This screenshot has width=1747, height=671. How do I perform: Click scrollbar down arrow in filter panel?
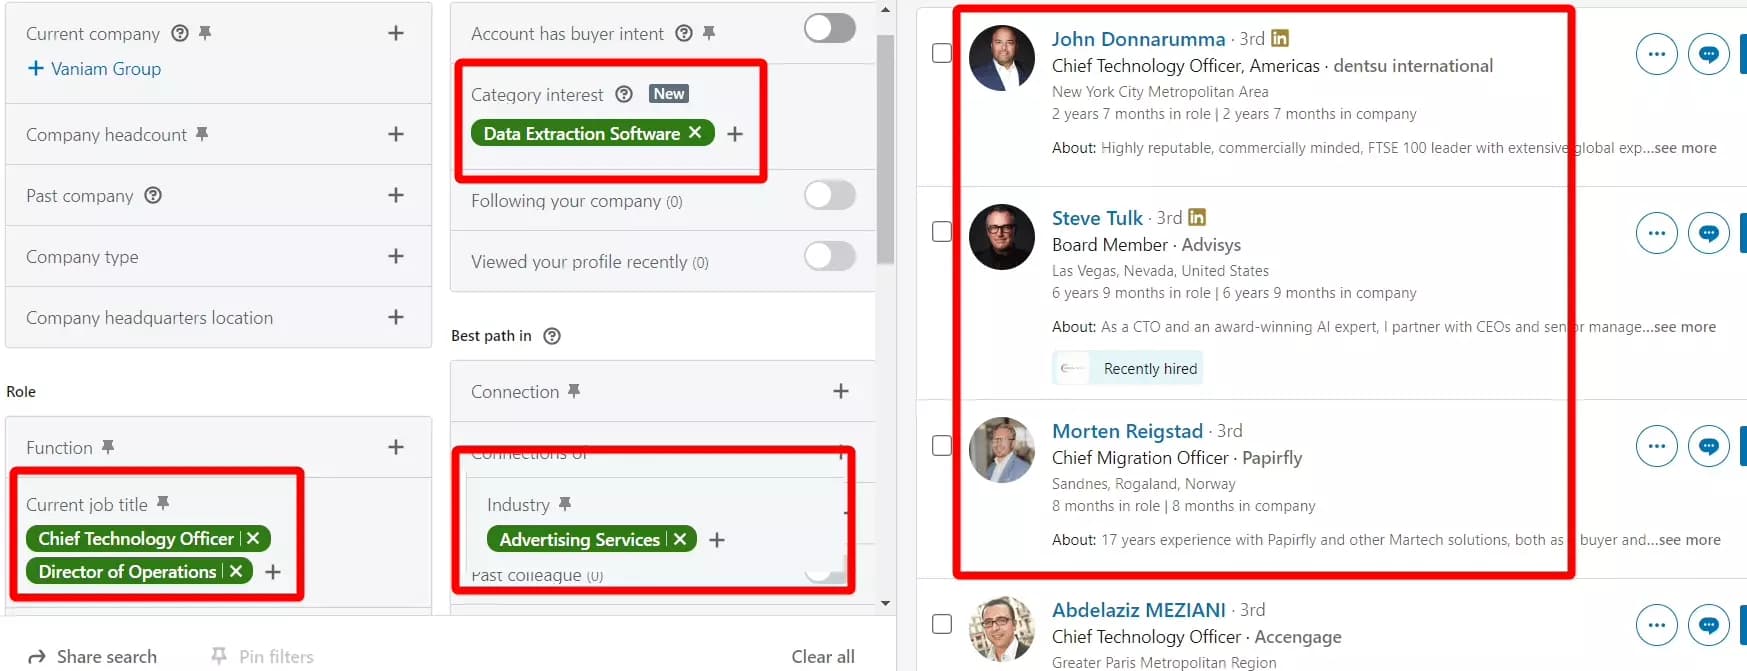pyautogui.click(x=885, y=604)
